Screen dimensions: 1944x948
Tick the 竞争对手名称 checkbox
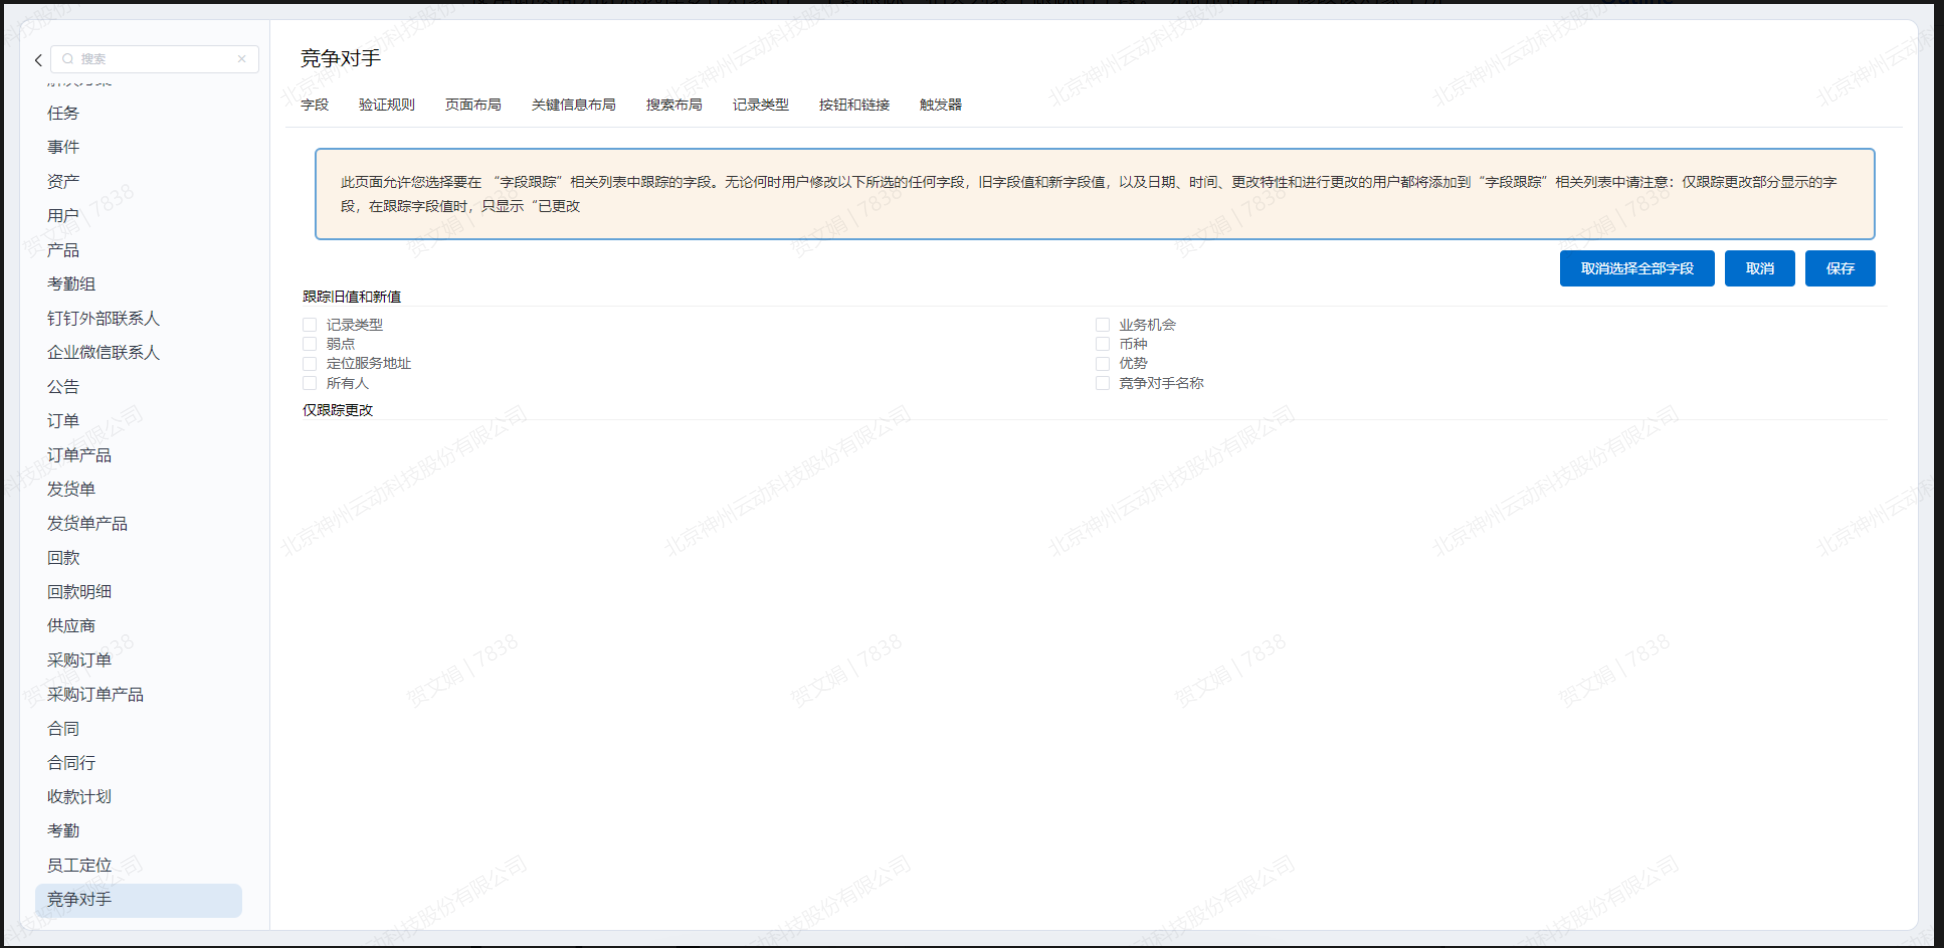point(1102,383)
